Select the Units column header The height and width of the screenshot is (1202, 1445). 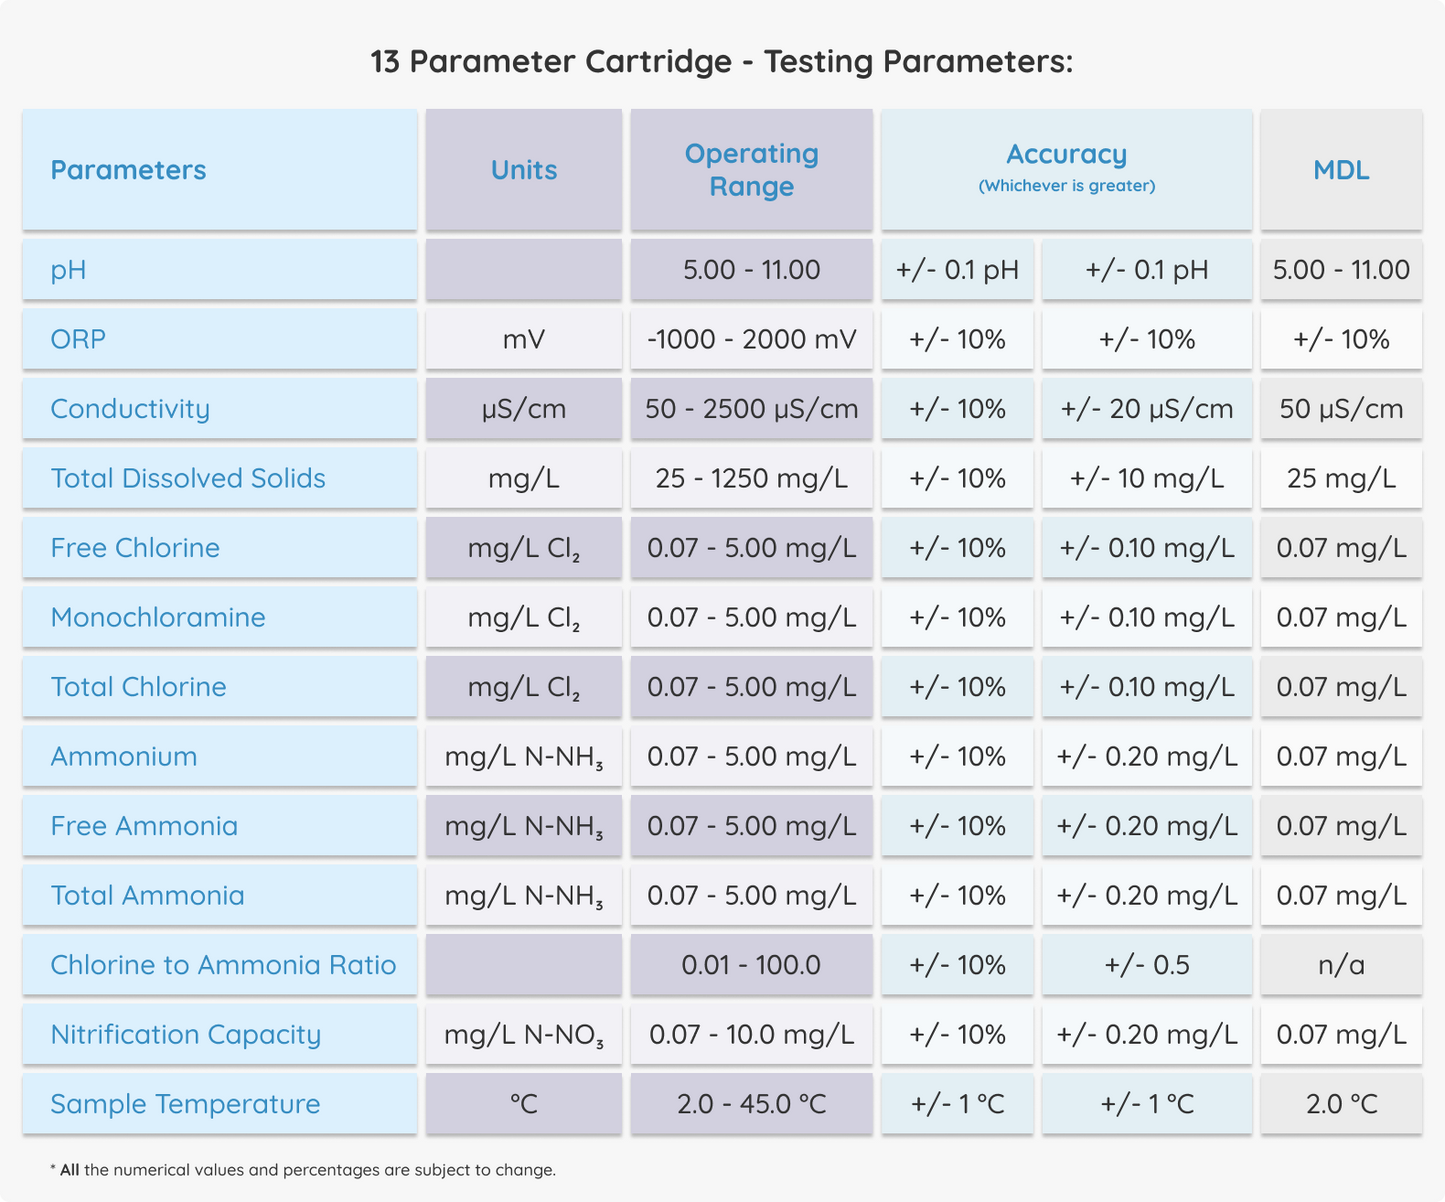click(x=523, y=170)
